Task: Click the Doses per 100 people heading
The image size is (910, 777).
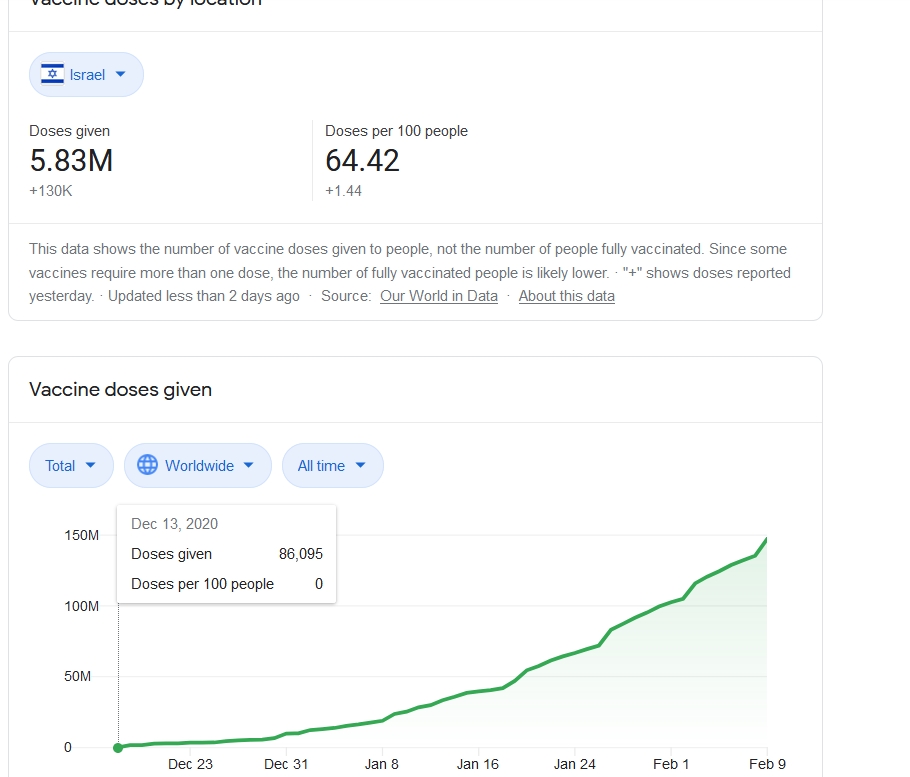Action: tap(396, 131)
